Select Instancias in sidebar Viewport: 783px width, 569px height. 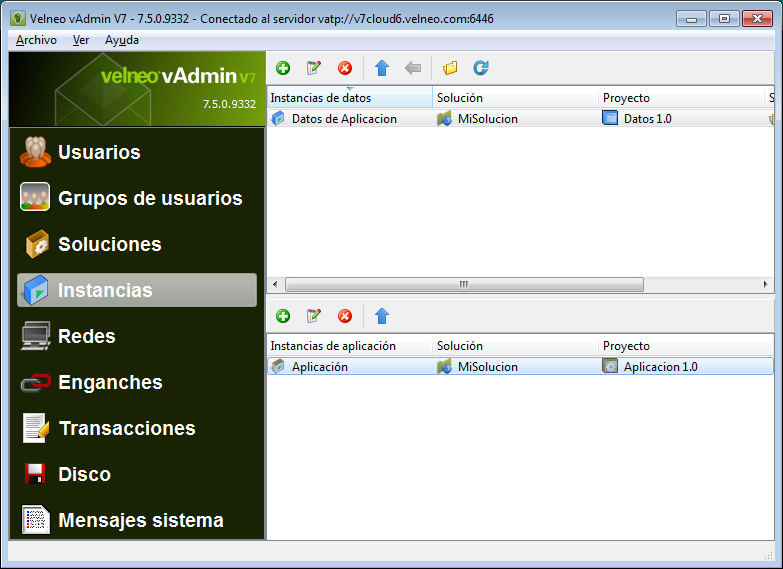(x=137, y=290)
